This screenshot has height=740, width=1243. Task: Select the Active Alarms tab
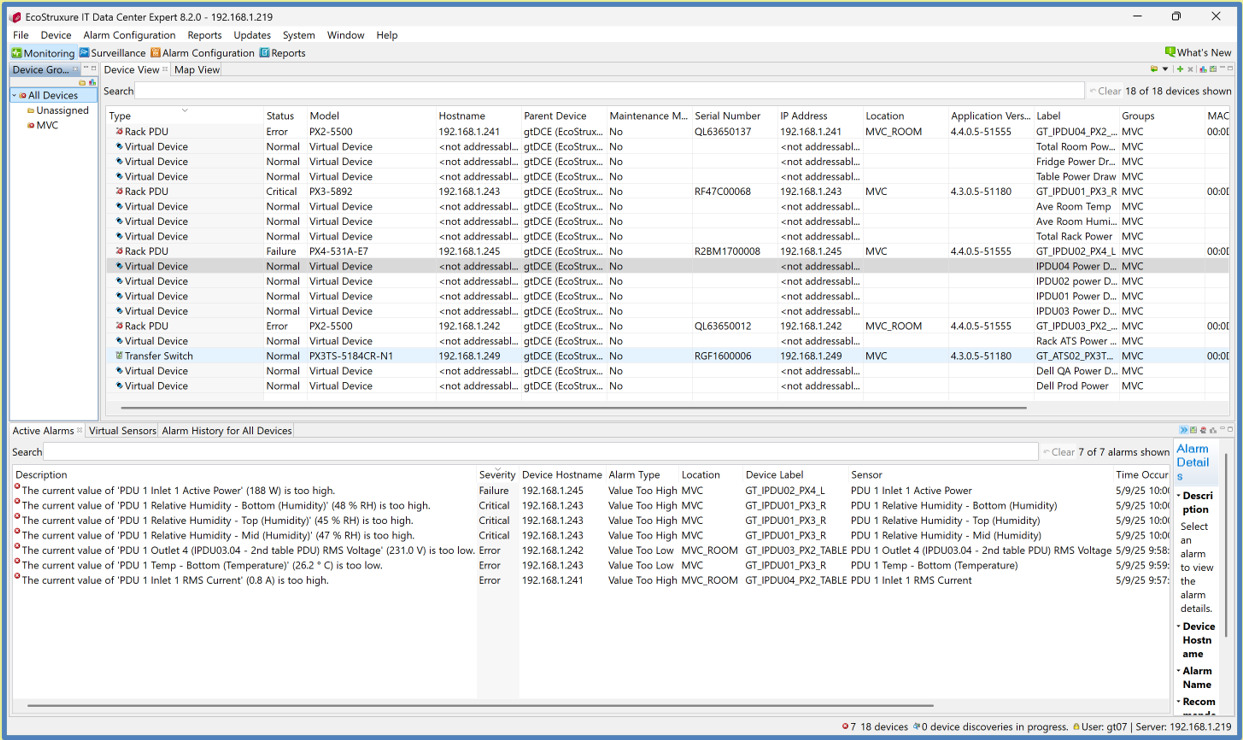pos(43,431)
